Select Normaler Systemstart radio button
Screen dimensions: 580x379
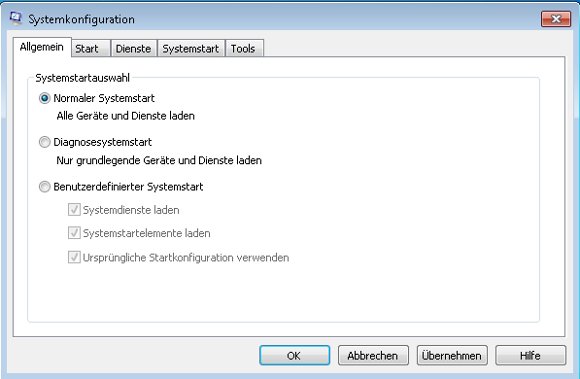point(44,98)
